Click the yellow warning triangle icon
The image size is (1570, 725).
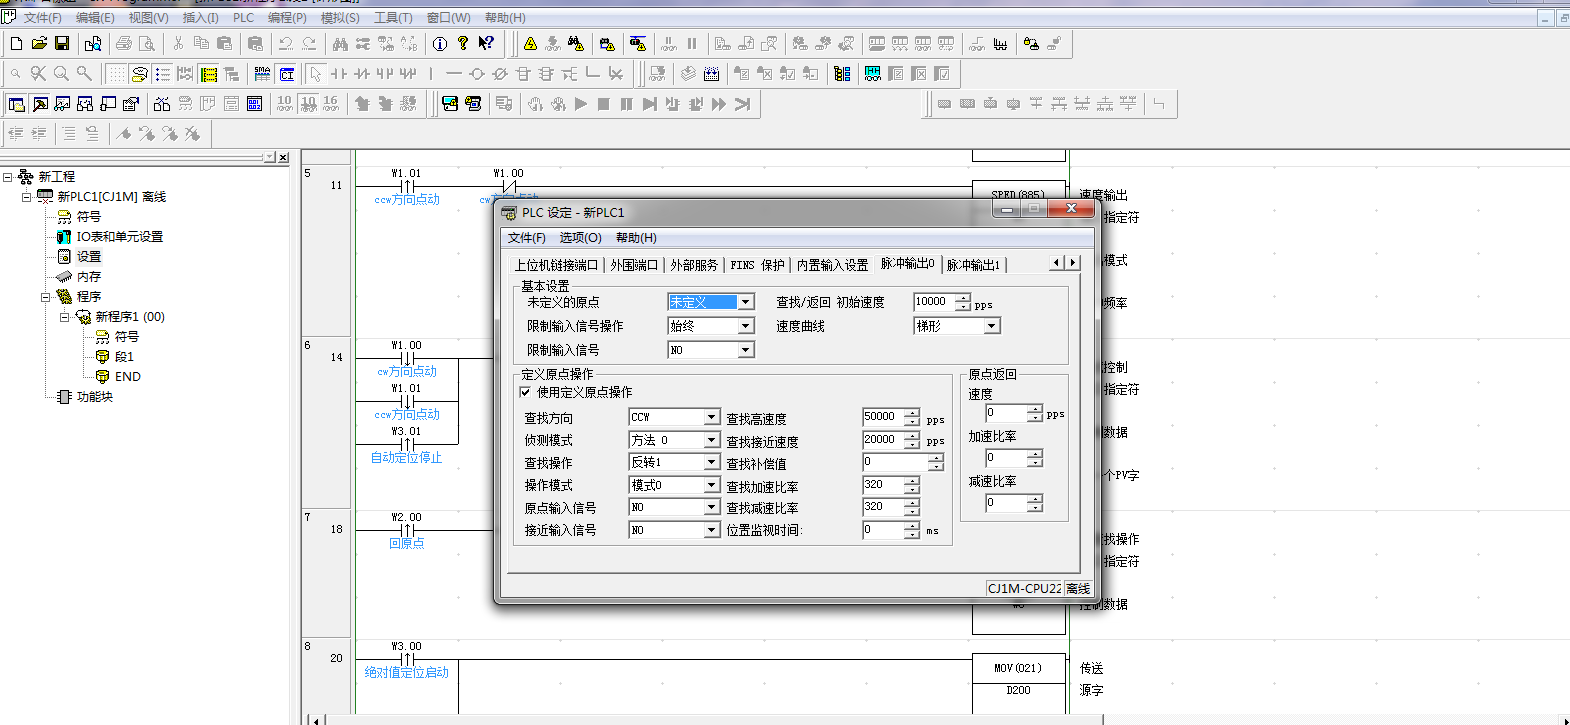pos(530,43)
